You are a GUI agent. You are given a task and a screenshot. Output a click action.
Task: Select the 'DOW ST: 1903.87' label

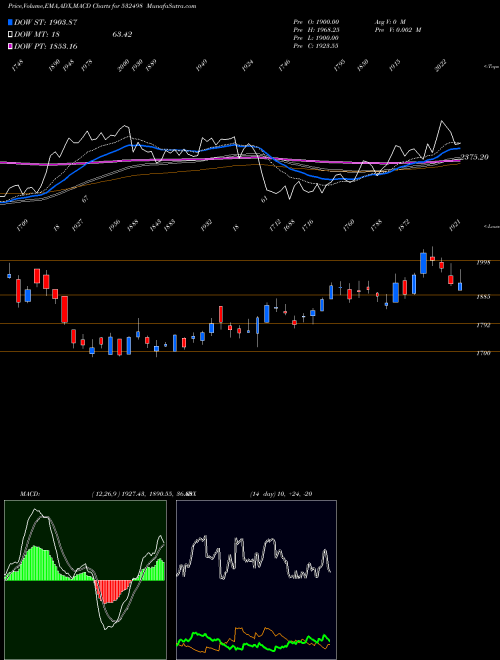point(46,22)
